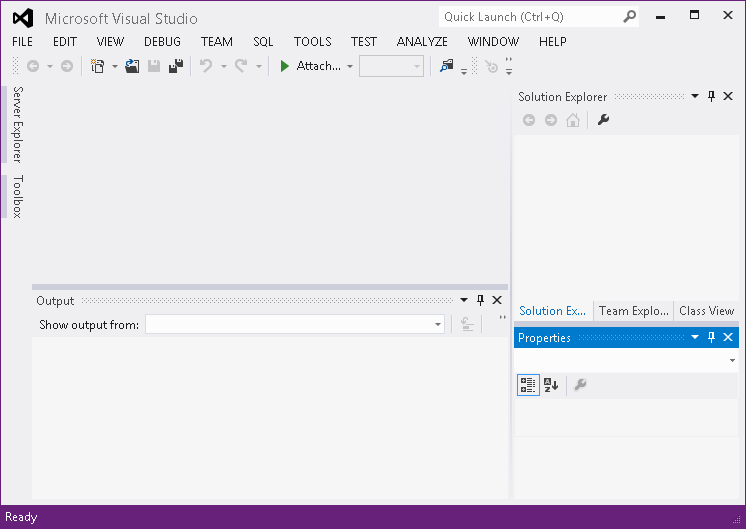Open the Server Explorer side tab

point(17,124)
